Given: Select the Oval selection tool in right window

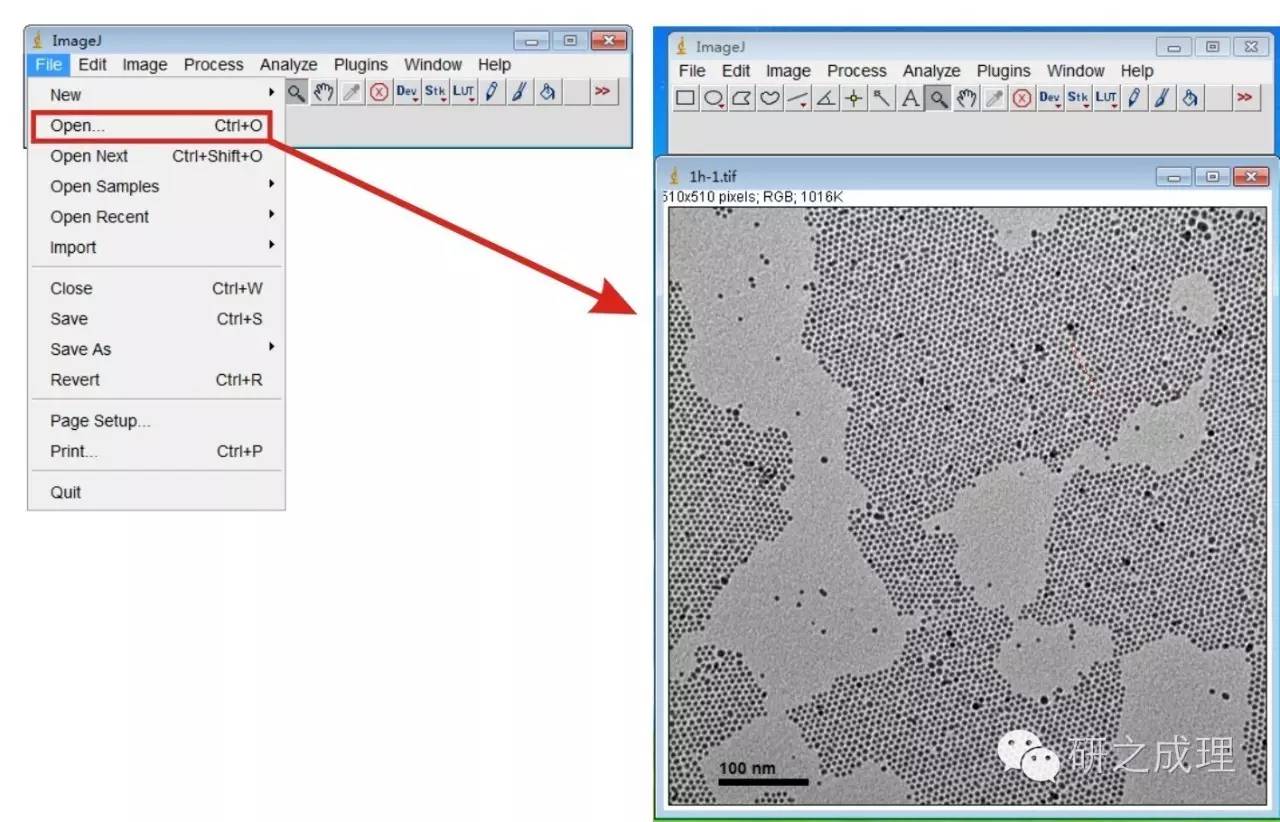Looking at the screenshot, I should tap(714, 97).
